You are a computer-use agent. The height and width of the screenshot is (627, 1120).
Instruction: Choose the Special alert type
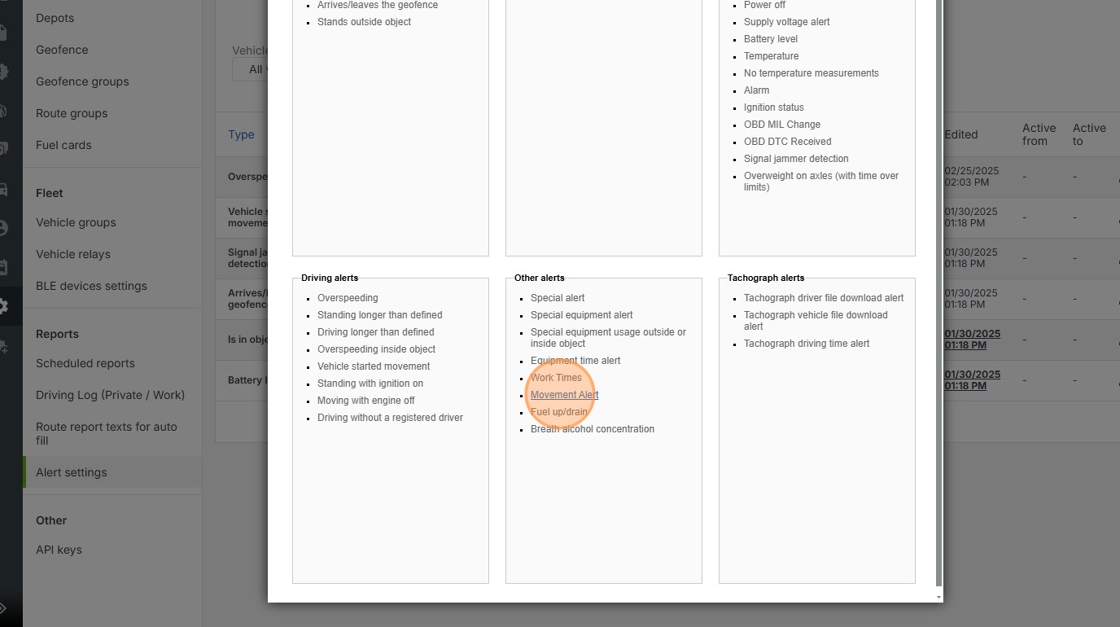[x=557, y=298]
